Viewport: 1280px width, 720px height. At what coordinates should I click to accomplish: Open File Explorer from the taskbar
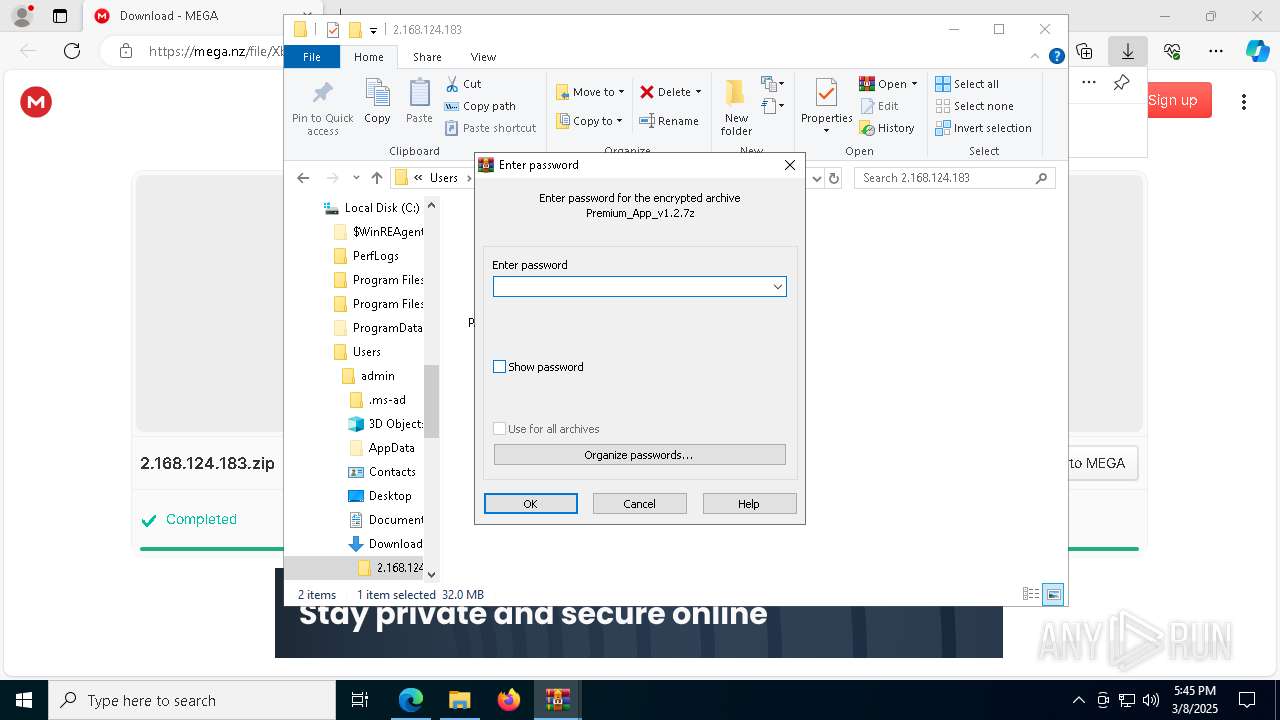coord(459,700)
